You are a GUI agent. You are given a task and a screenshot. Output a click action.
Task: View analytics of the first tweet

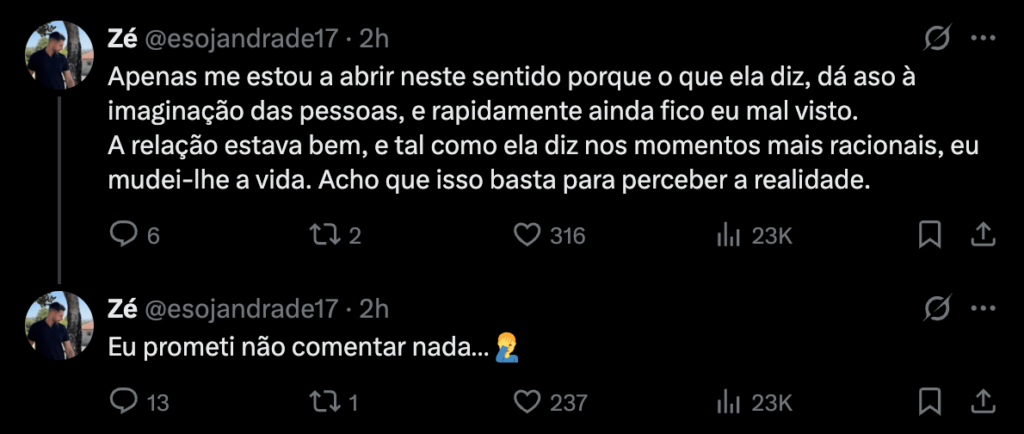(727, 235)
